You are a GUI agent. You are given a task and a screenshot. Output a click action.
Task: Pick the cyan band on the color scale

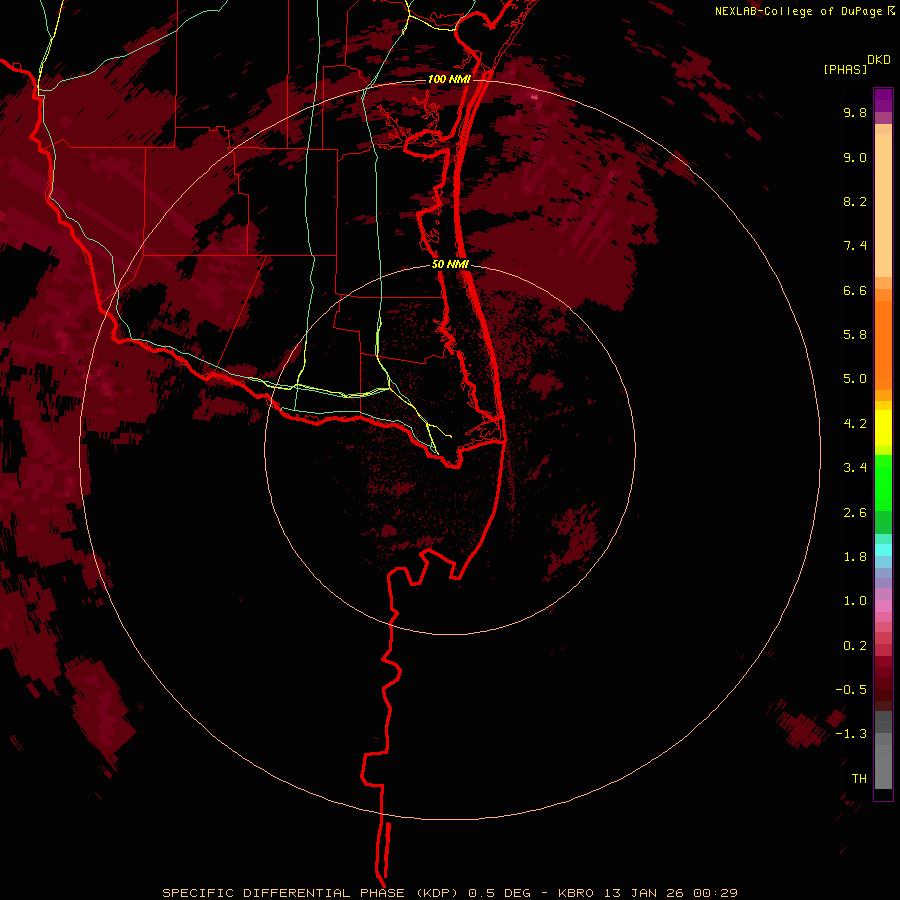coord(883,550)
